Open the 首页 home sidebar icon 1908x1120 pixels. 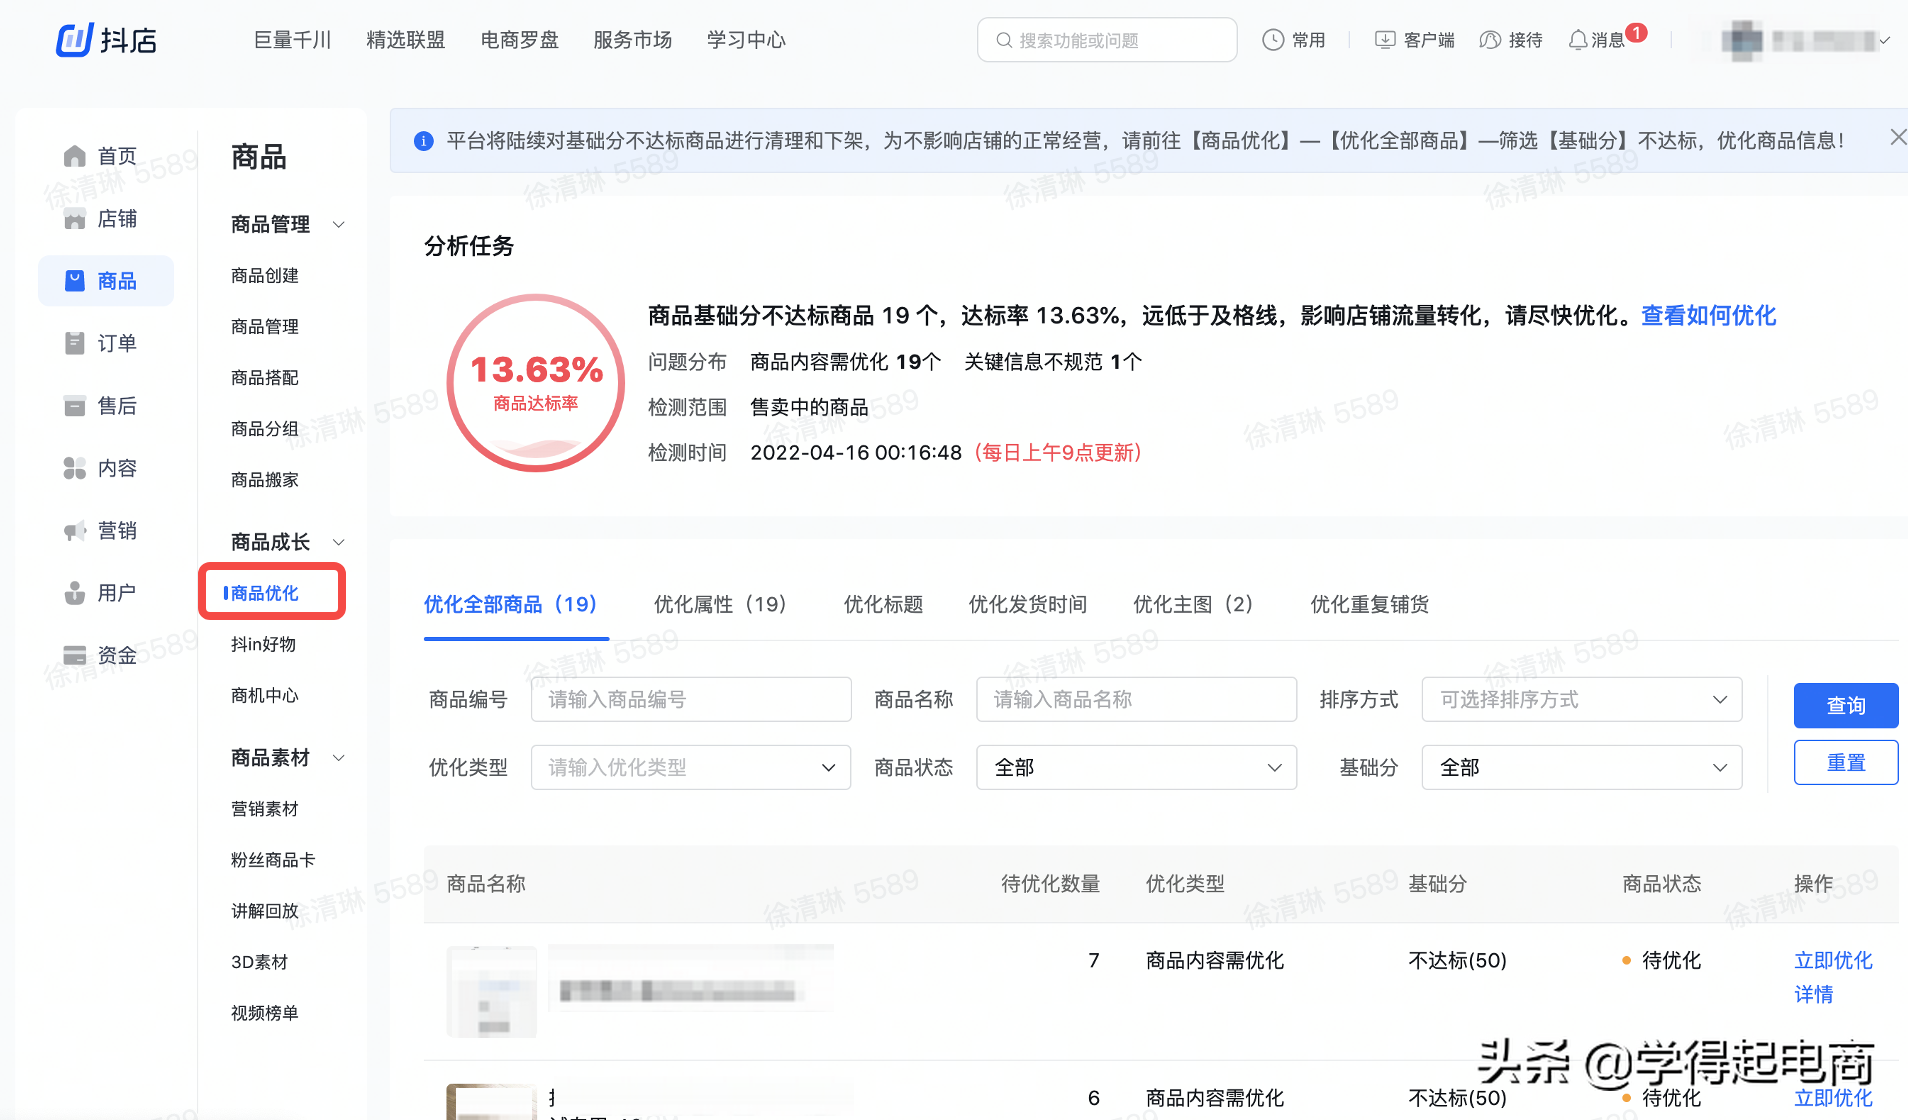[75, 156]
